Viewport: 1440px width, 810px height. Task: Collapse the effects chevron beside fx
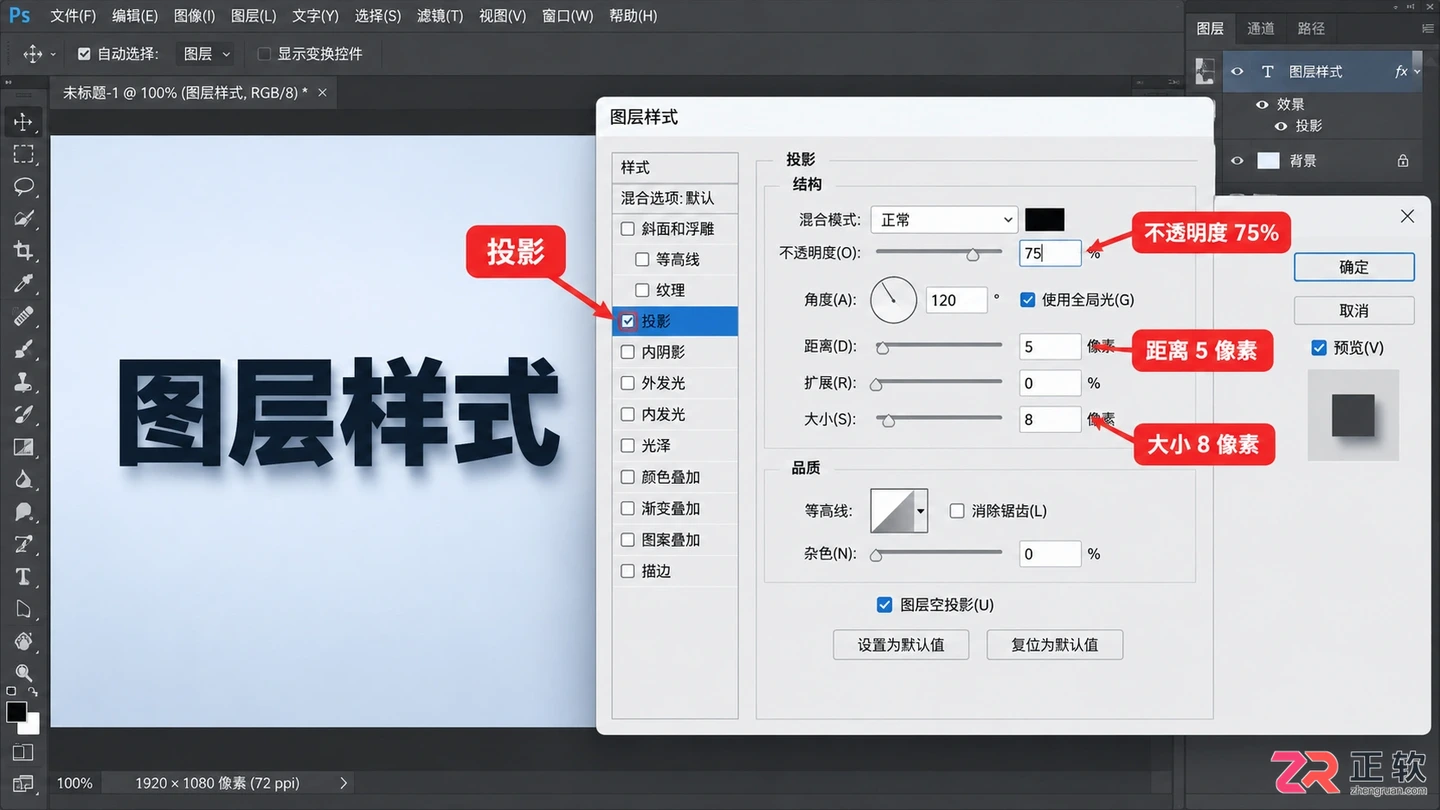click(x=1417, y=72)
